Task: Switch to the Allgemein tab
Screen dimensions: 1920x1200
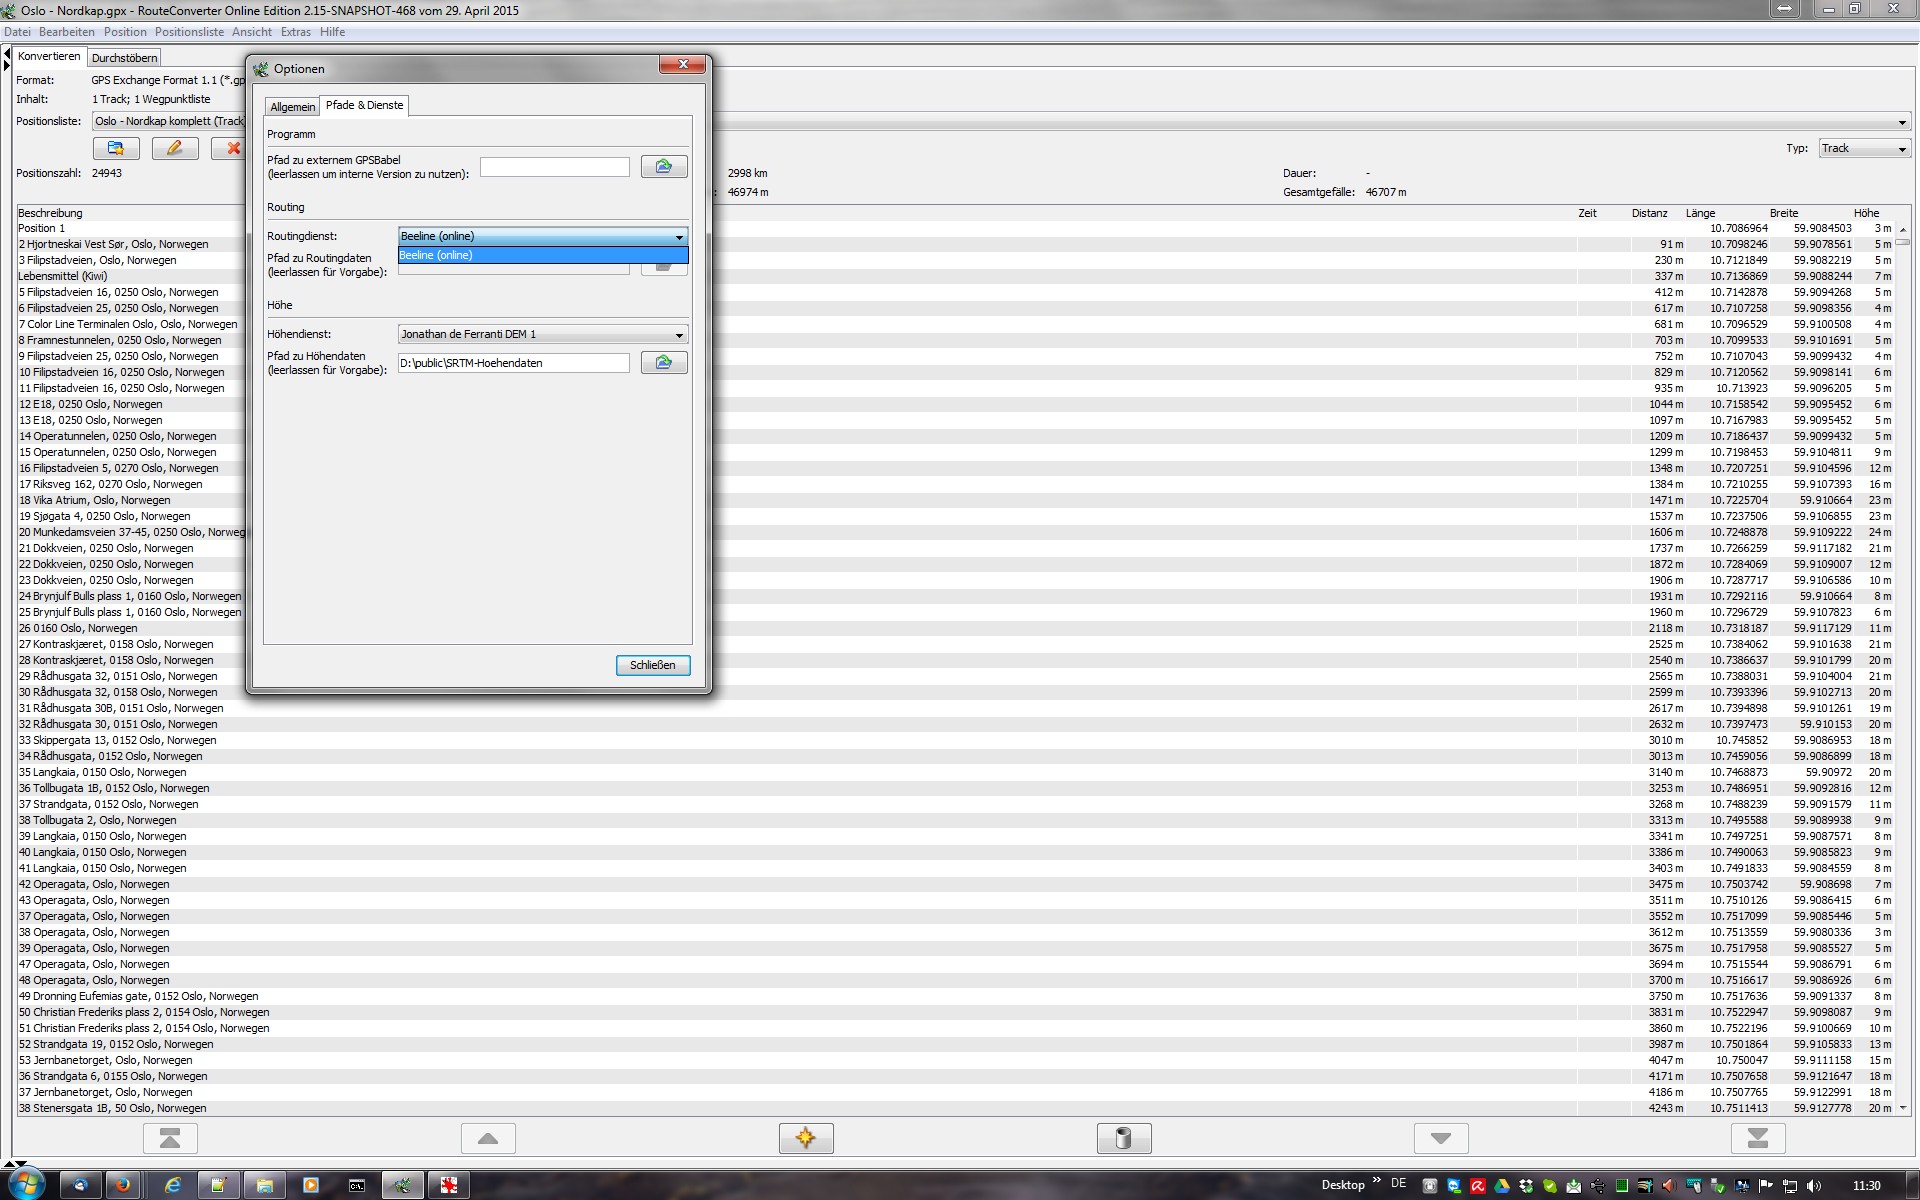Action: [292, 107]
